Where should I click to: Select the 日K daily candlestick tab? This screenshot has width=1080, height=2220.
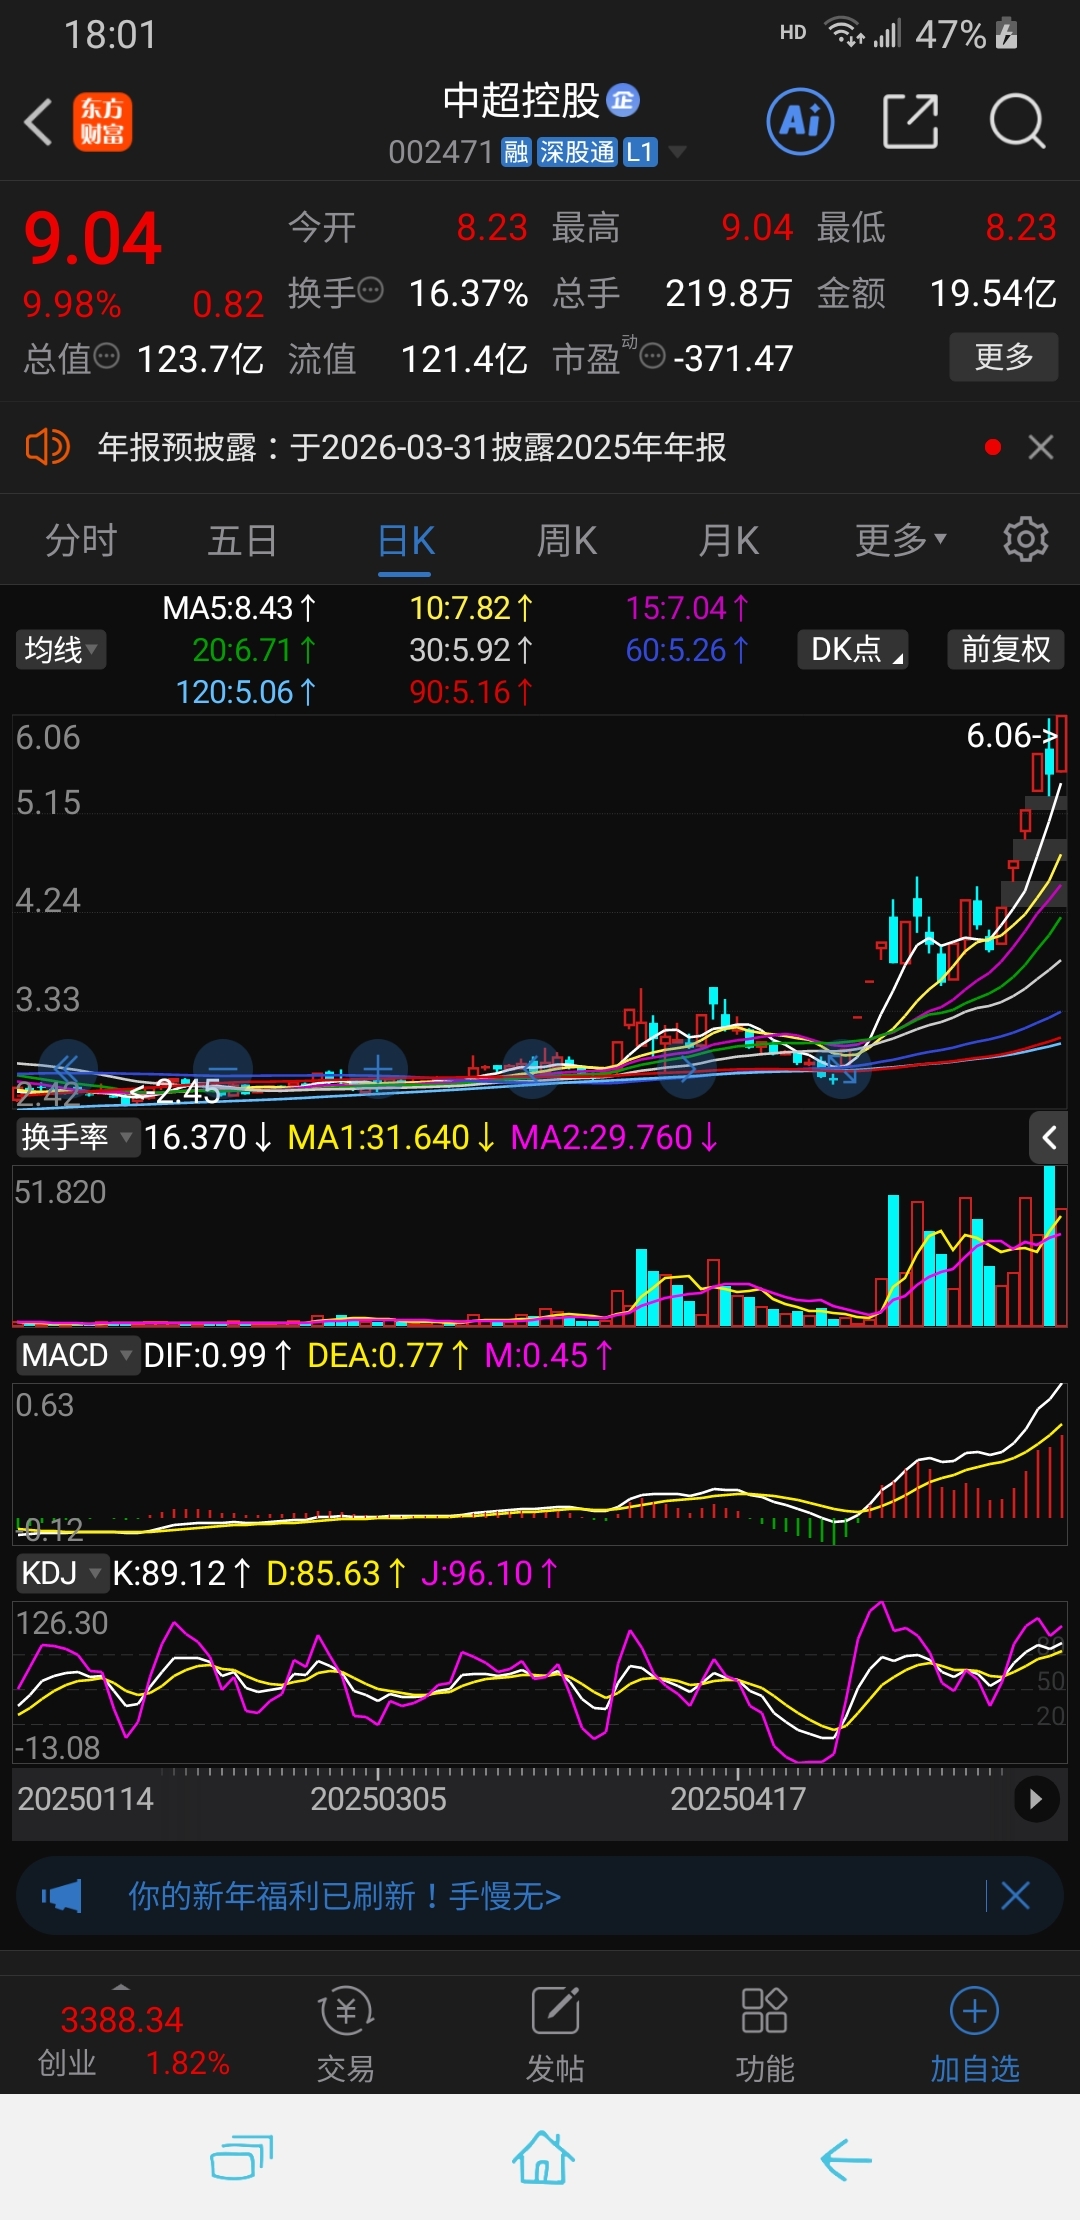405,541
